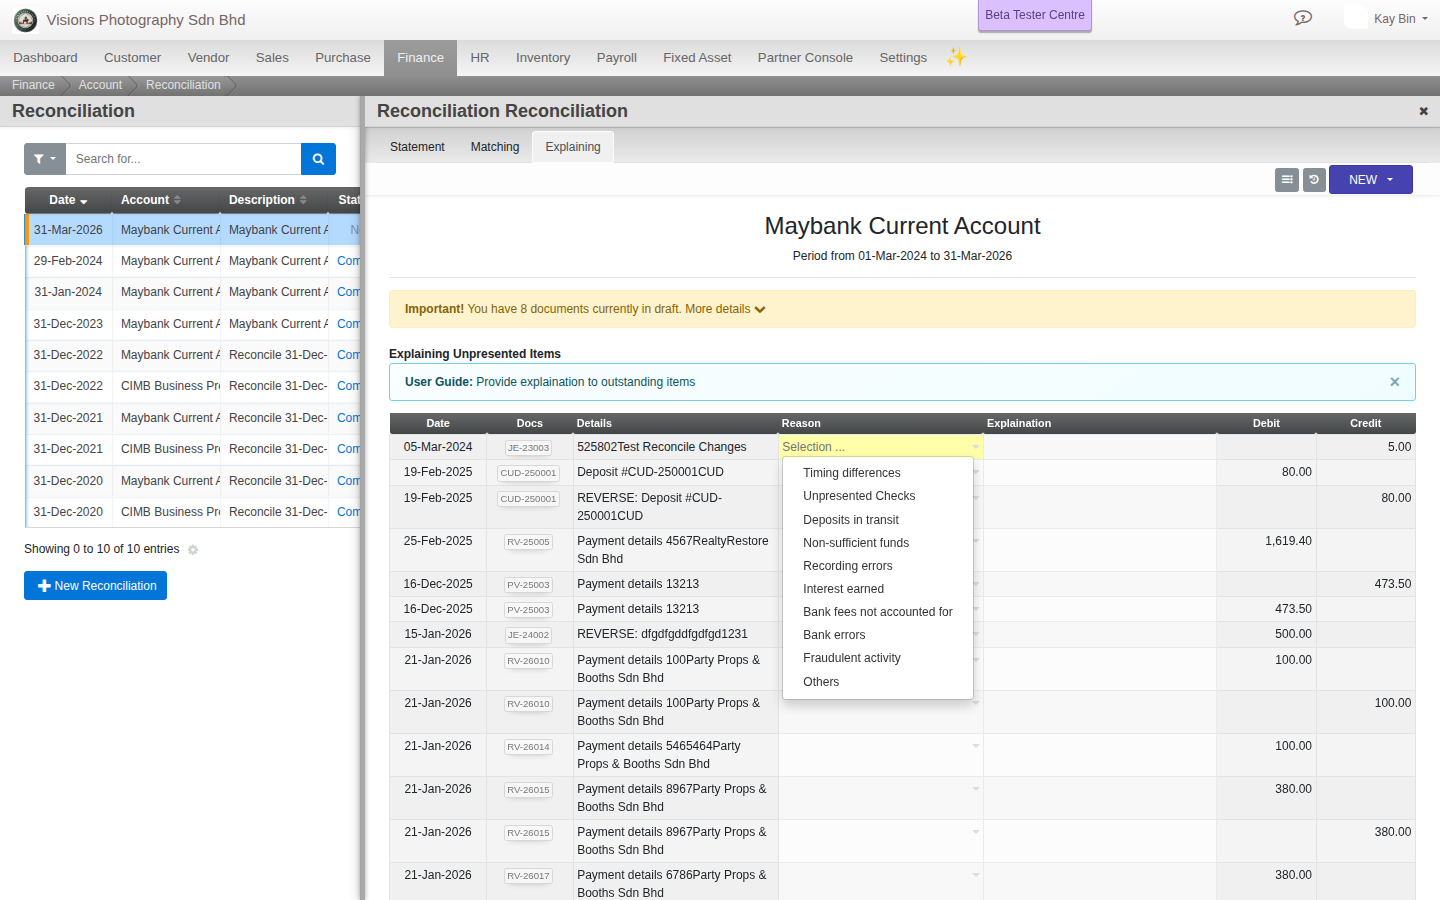Open the Payroll menu
This screenshot has width=1440, height=900.
tap(617, 58)
